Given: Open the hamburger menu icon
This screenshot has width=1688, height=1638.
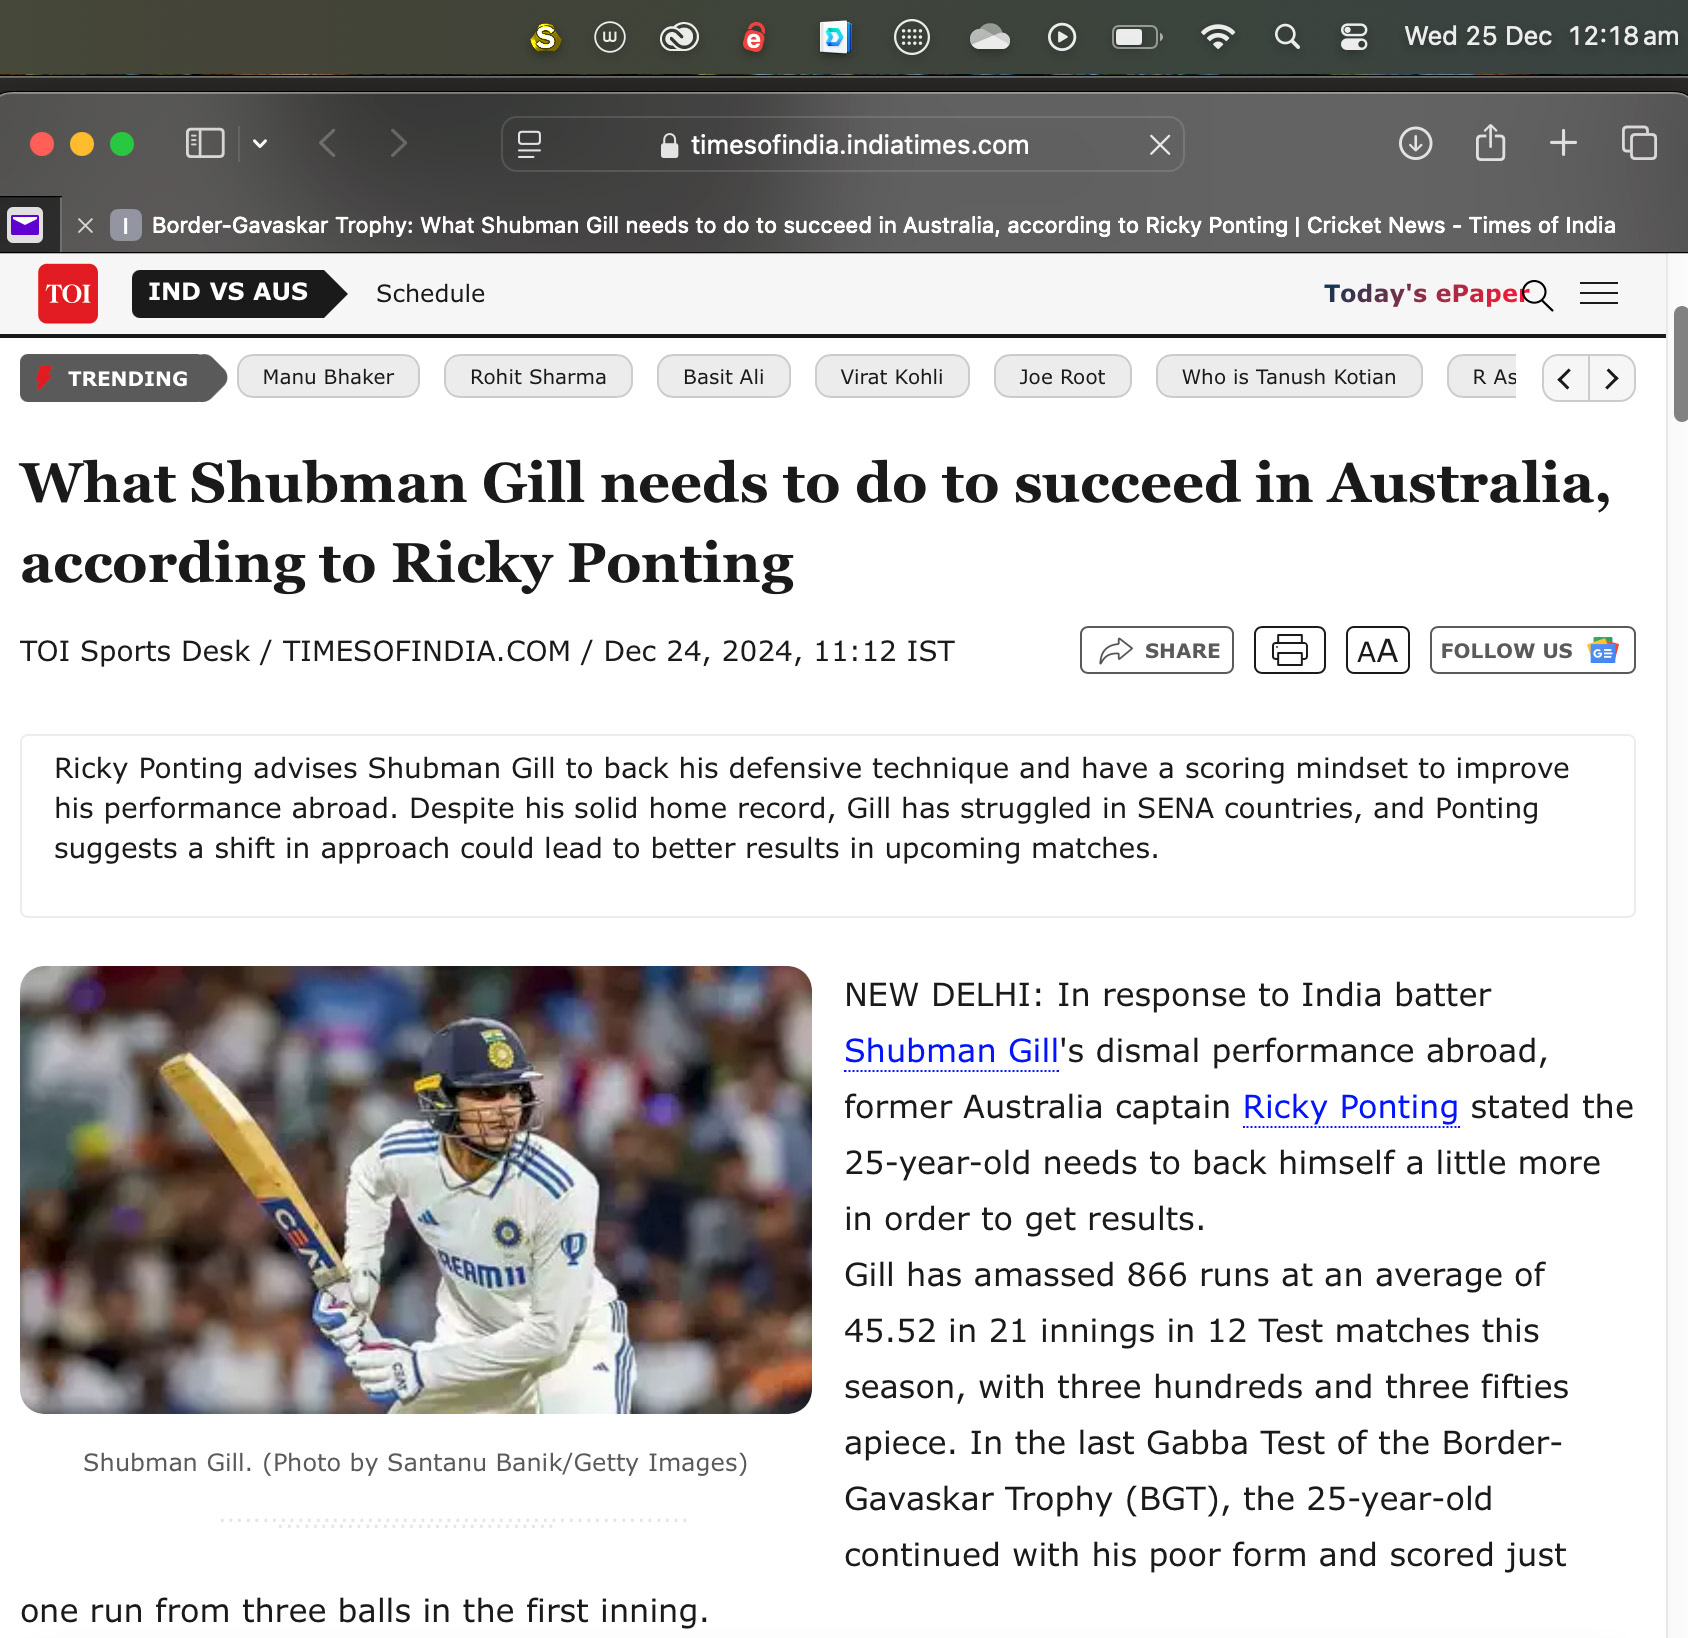Looking at the screenshot, I should [x=1599, y=294].
